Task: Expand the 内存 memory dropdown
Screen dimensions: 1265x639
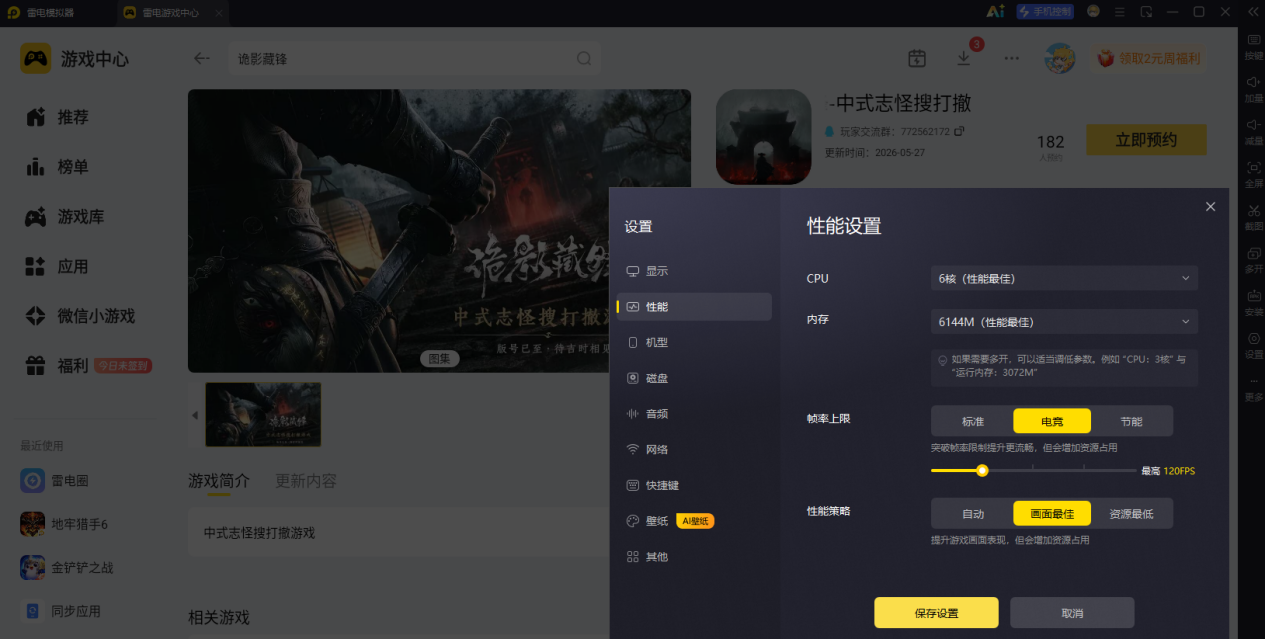Action: 1064,322
